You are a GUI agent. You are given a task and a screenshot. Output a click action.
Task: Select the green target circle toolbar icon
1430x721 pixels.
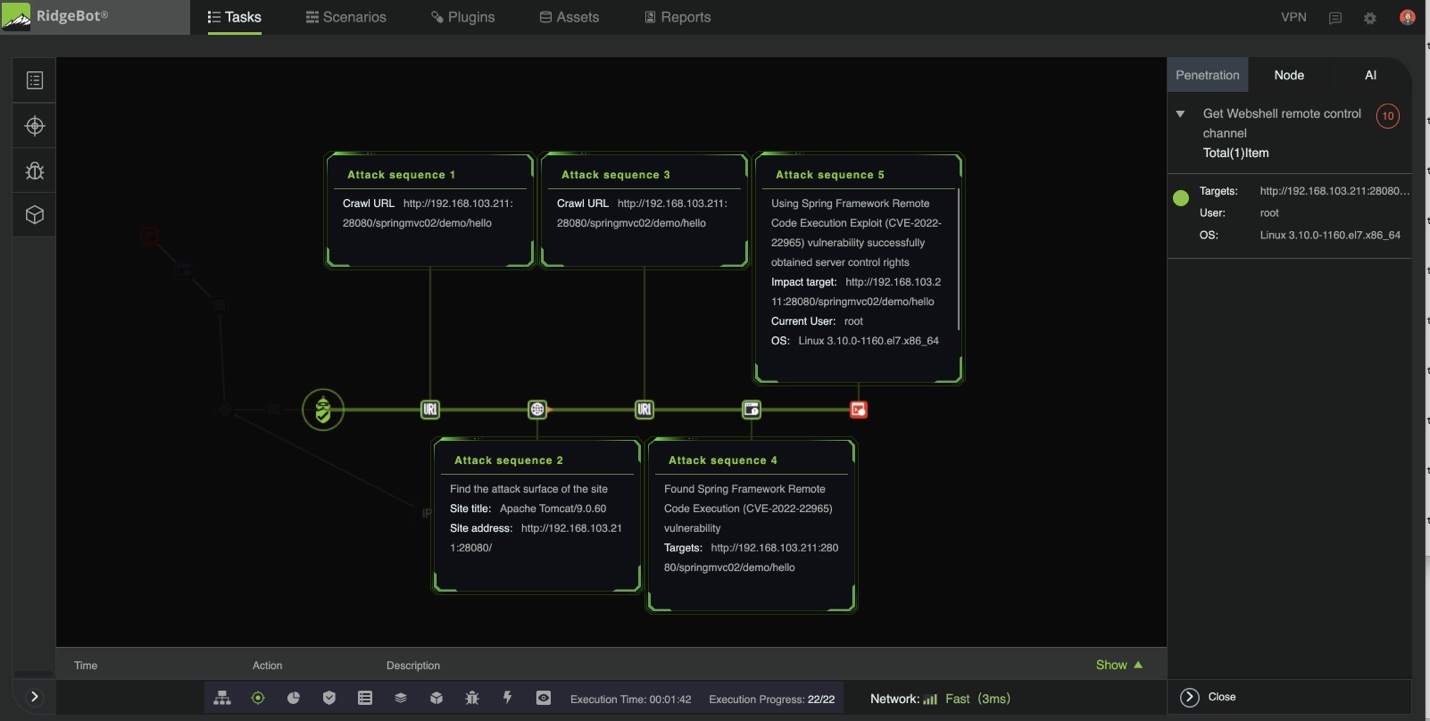[x=258, y=698]
